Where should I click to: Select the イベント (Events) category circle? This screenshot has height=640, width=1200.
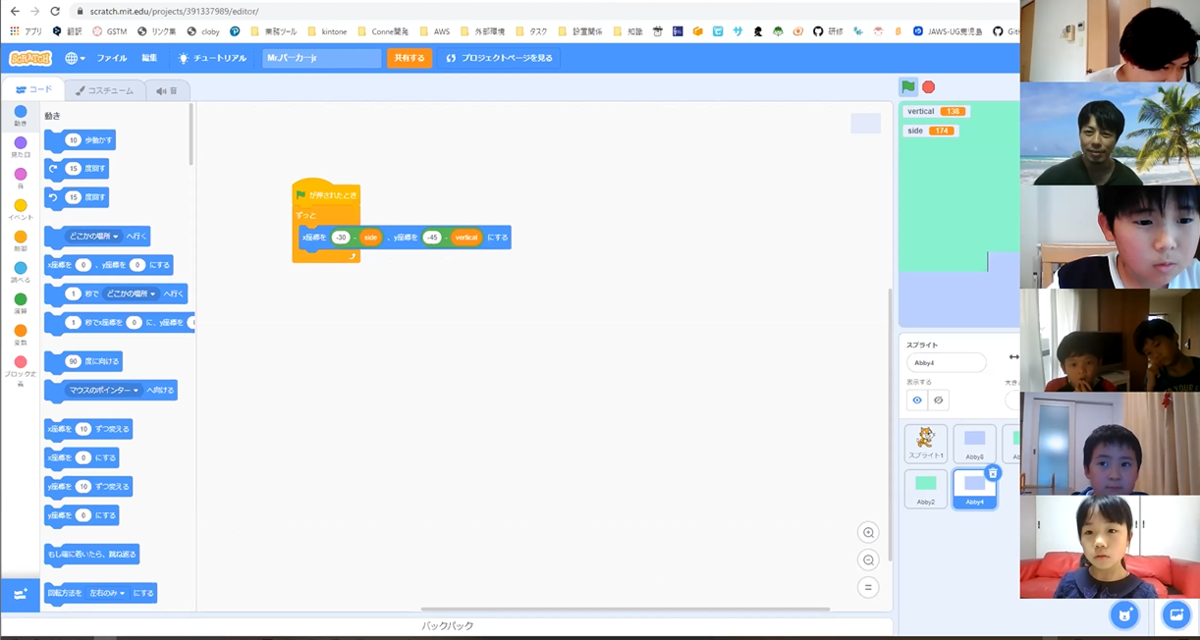point(20,205)
